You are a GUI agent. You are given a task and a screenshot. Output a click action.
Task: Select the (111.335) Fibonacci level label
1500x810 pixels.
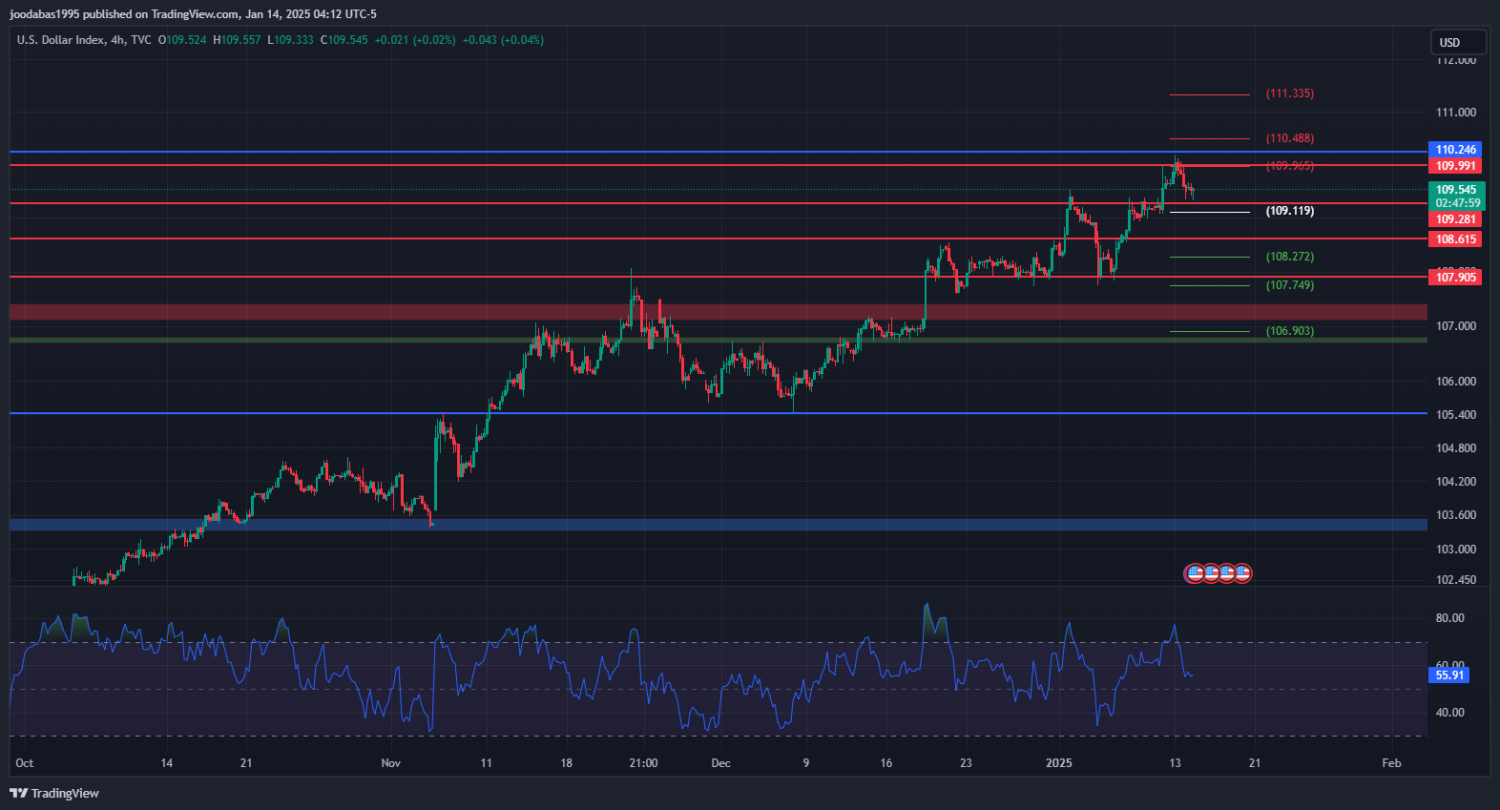tap(1289, 94)
